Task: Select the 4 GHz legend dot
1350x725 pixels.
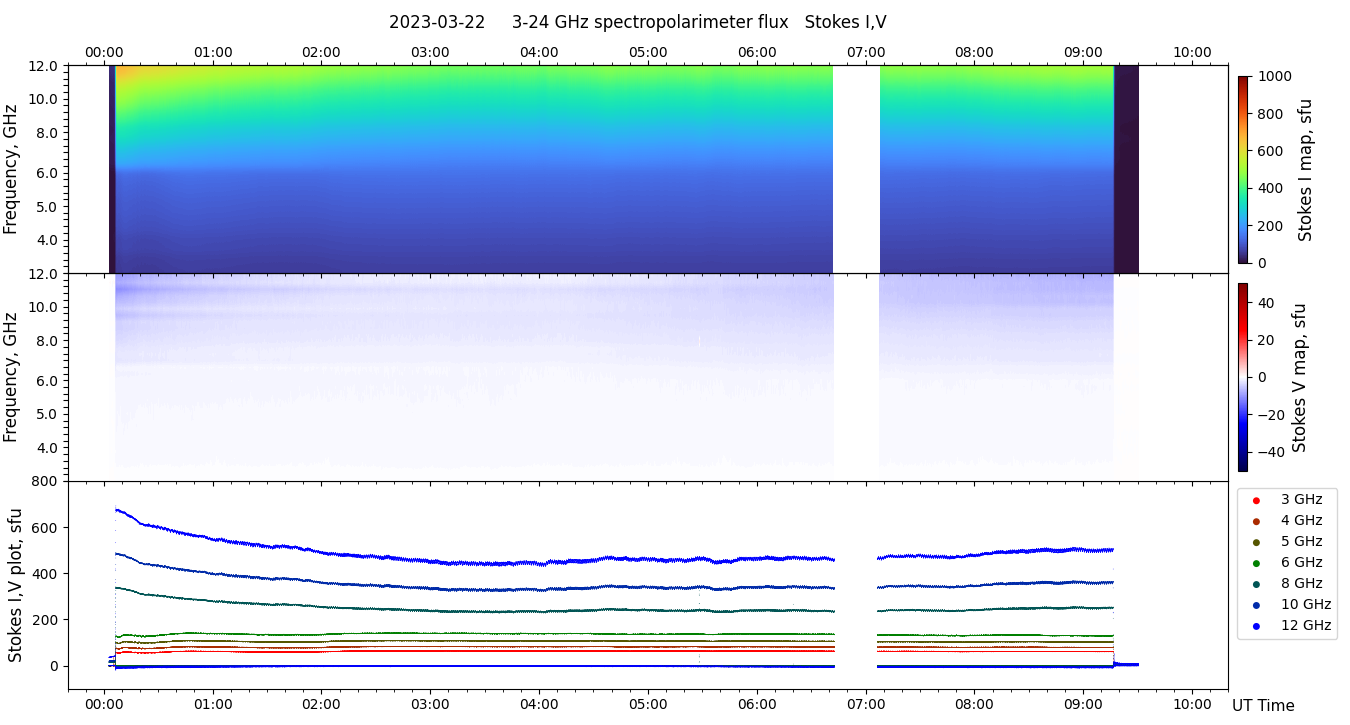Action: click(x=1255, y=521)
